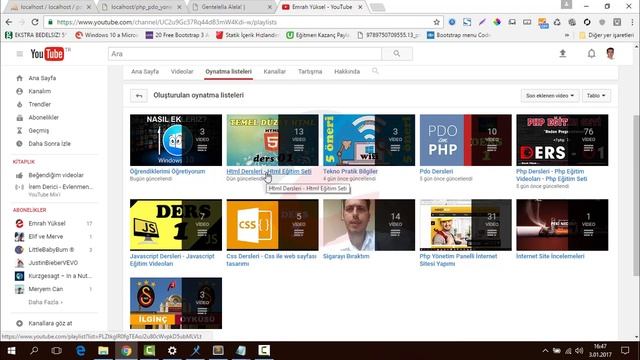Open the Css Dersleri playlist link

coord(271,260)
